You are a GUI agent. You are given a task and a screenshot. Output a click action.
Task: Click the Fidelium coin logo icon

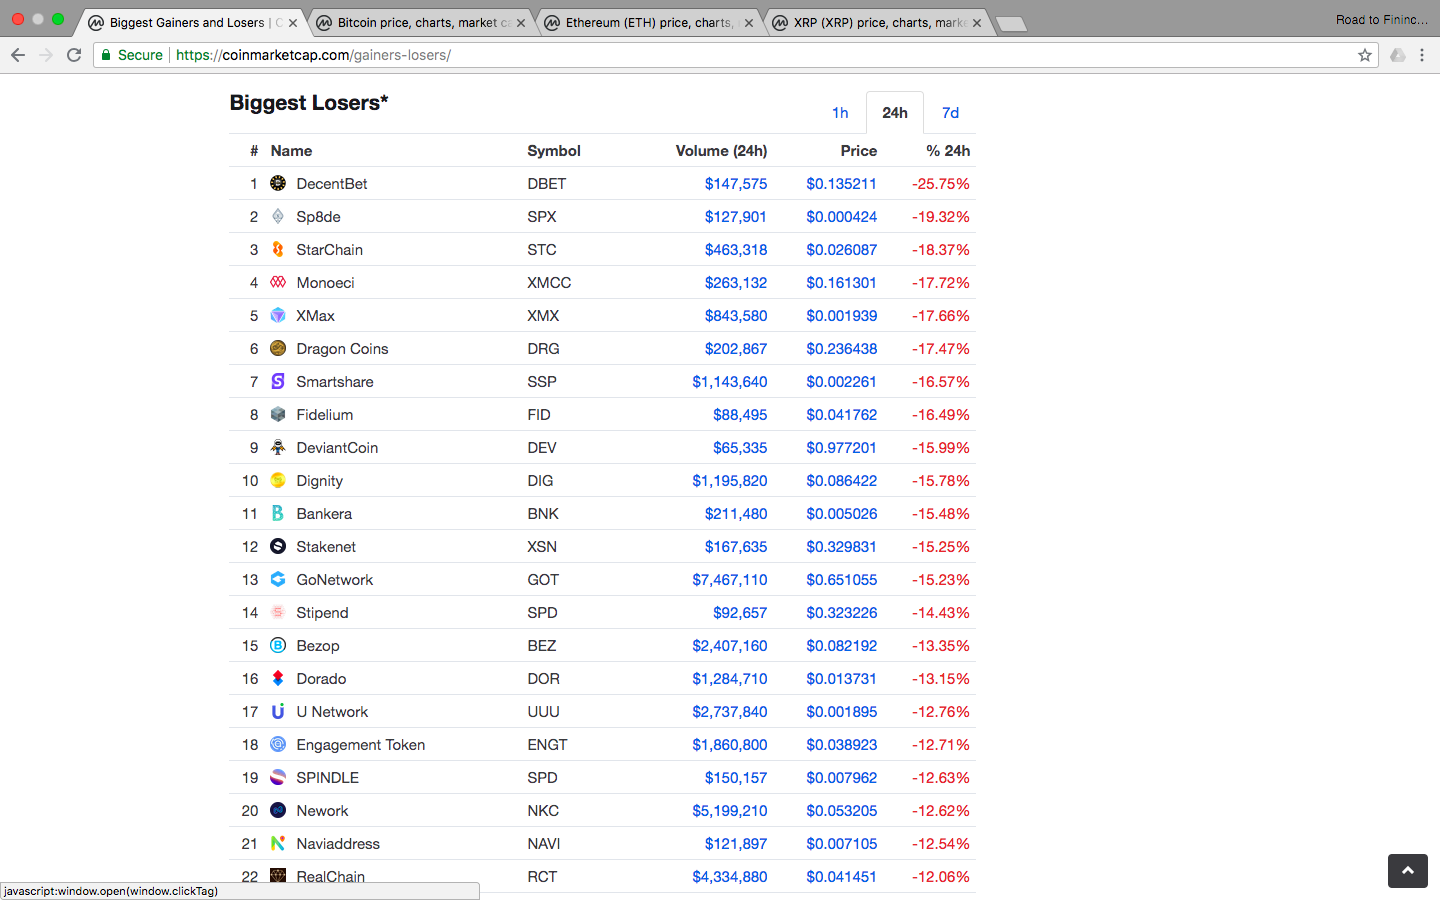[278, 414]
